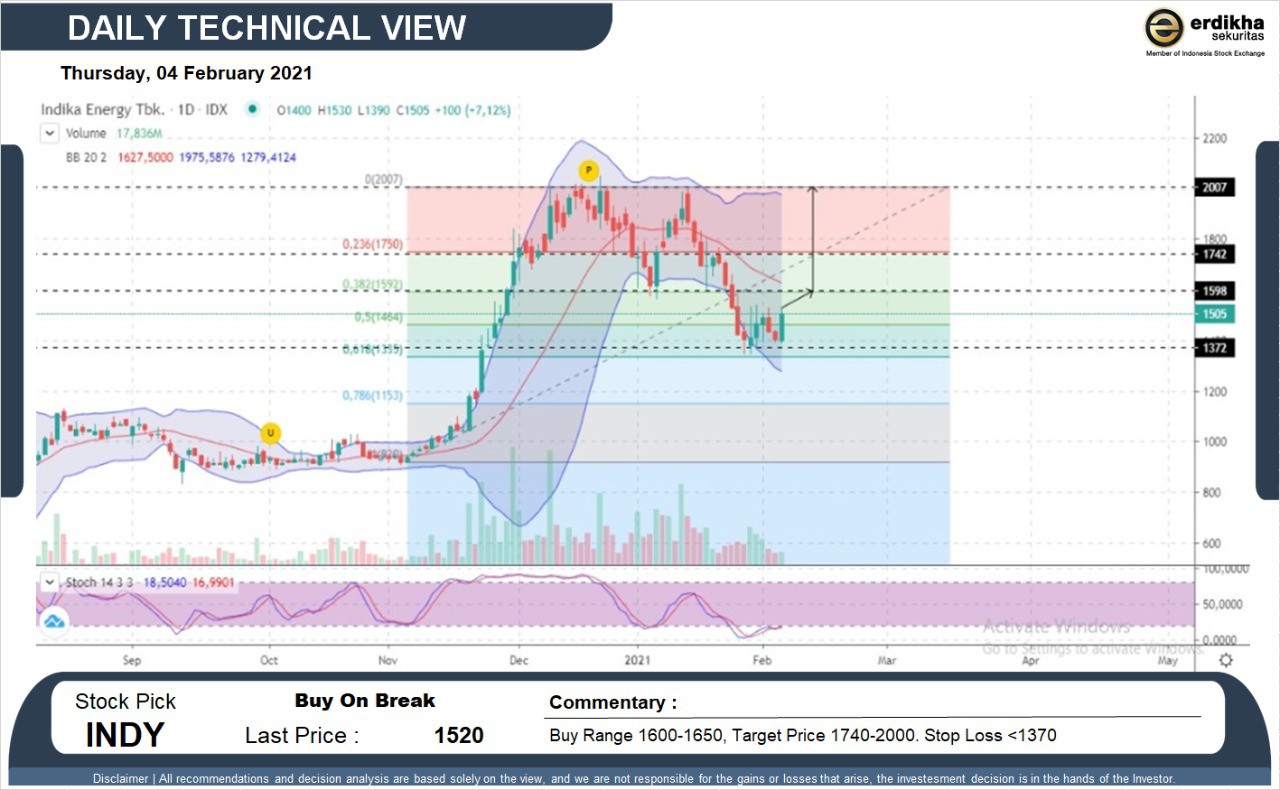
Task: Click the upward target arrow at 2007
Action: pyautogui.click(x=813, y=190)
